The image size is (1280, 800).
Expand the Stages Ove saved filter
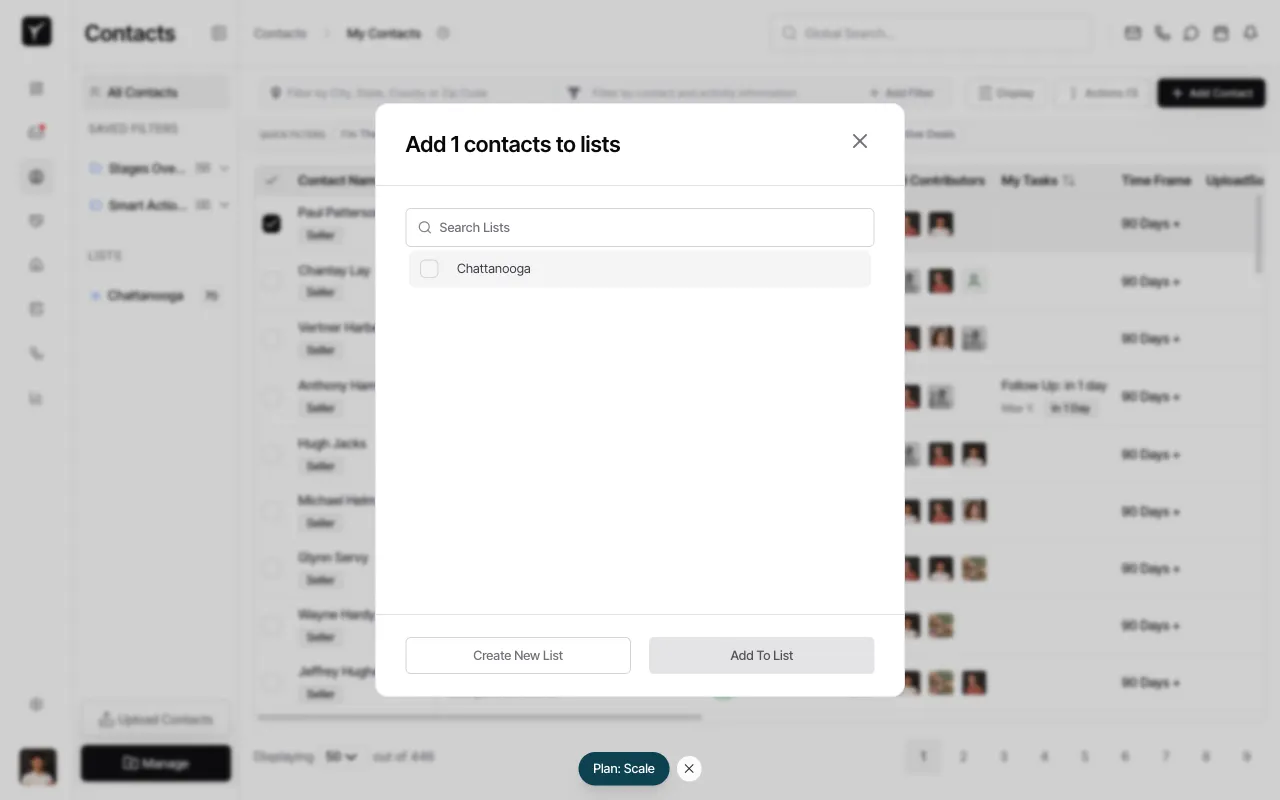point(224,168)
